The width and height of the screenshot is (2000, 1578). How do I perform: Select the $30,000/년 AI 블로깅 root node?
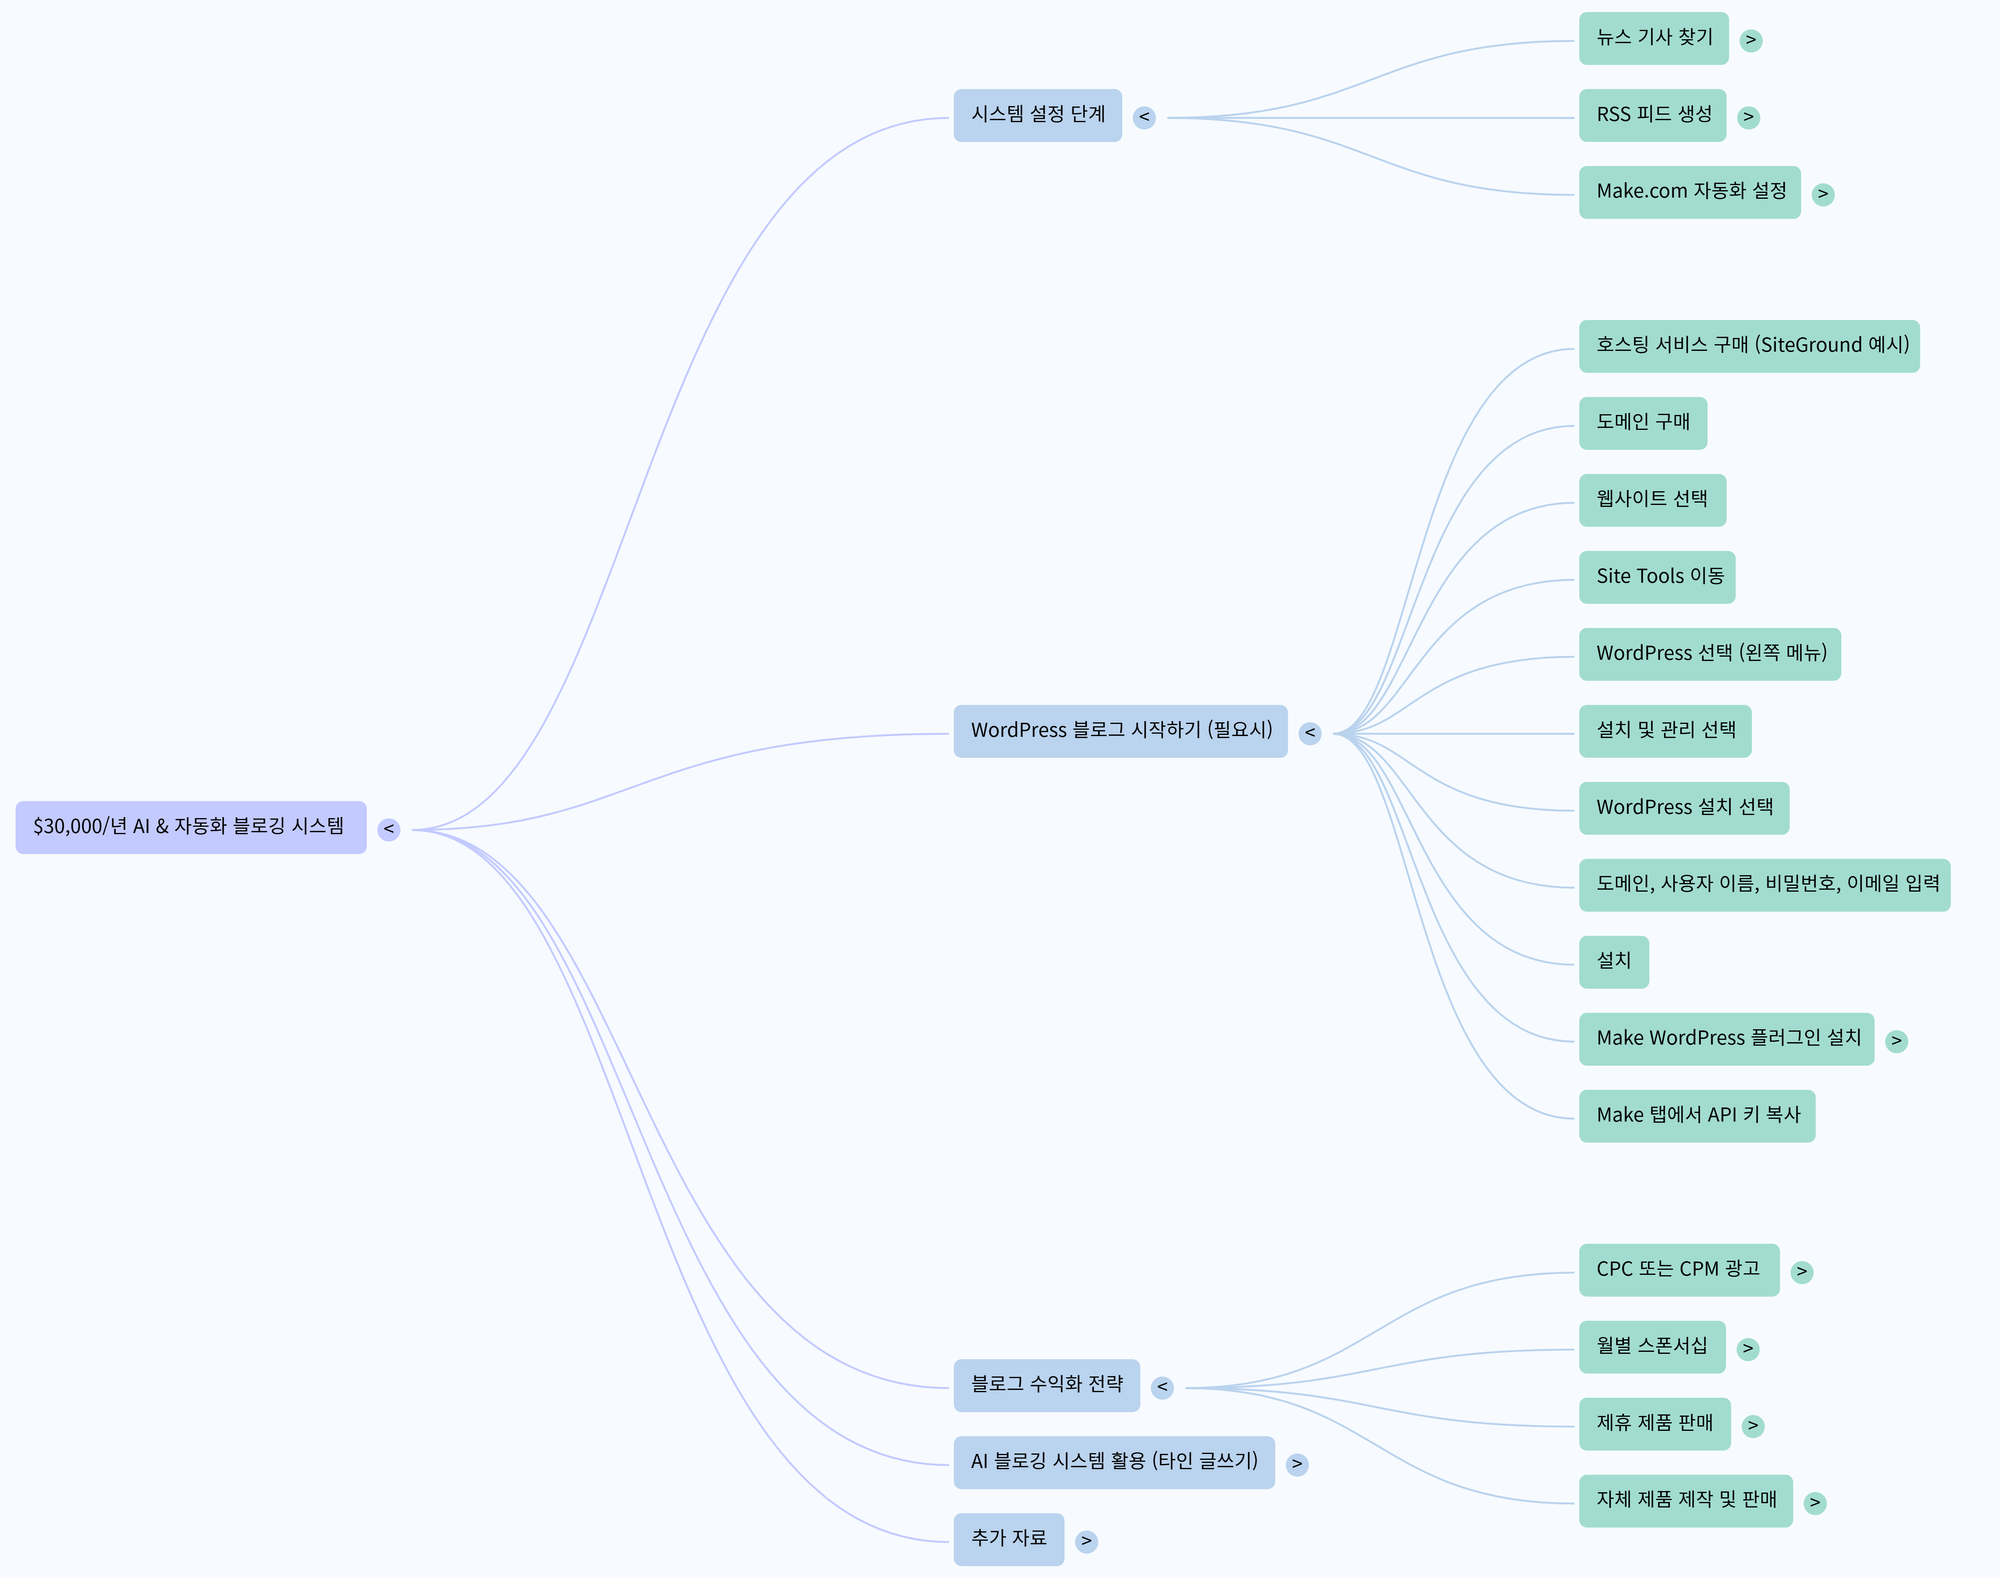click(x=190, y=827)
